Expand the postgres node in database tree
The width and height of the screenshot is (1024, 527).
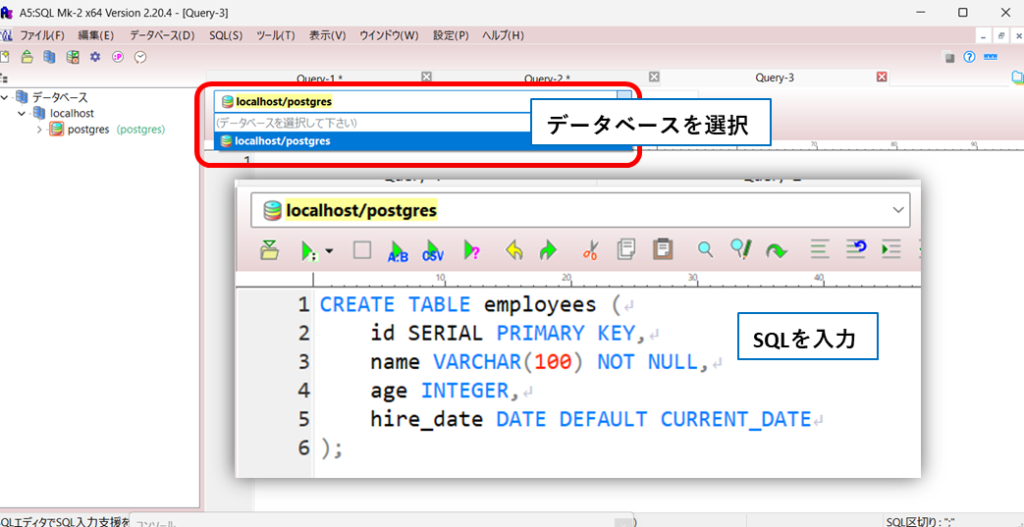click(x=40, y=129)
